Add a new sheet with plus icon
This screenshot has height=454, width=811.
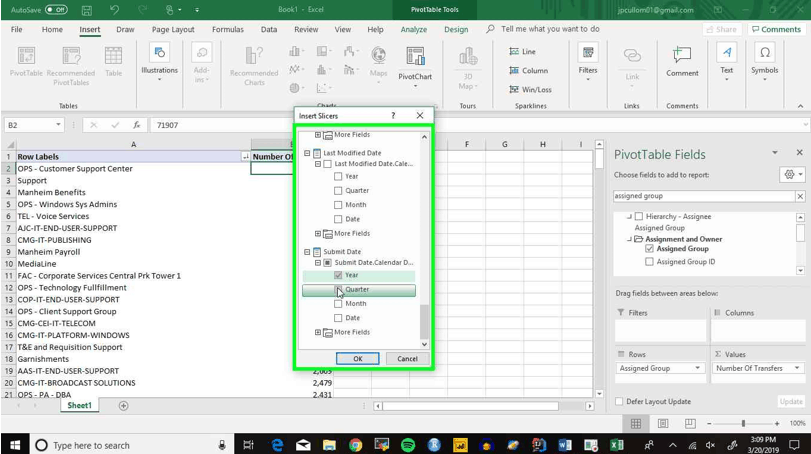123,406
